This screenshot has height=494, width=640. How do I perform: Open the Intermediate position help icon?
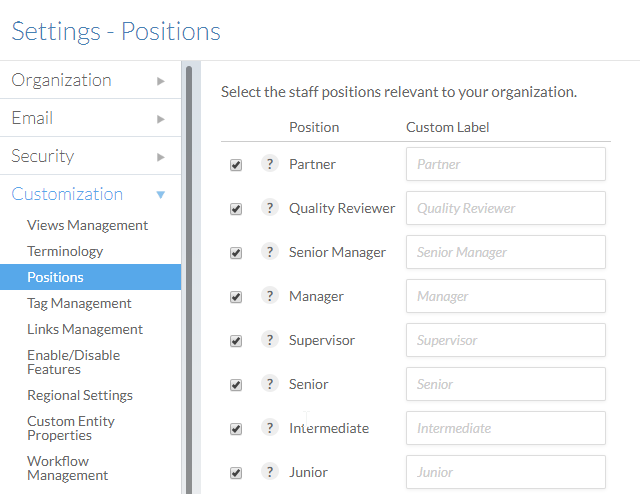pos(269,428)
